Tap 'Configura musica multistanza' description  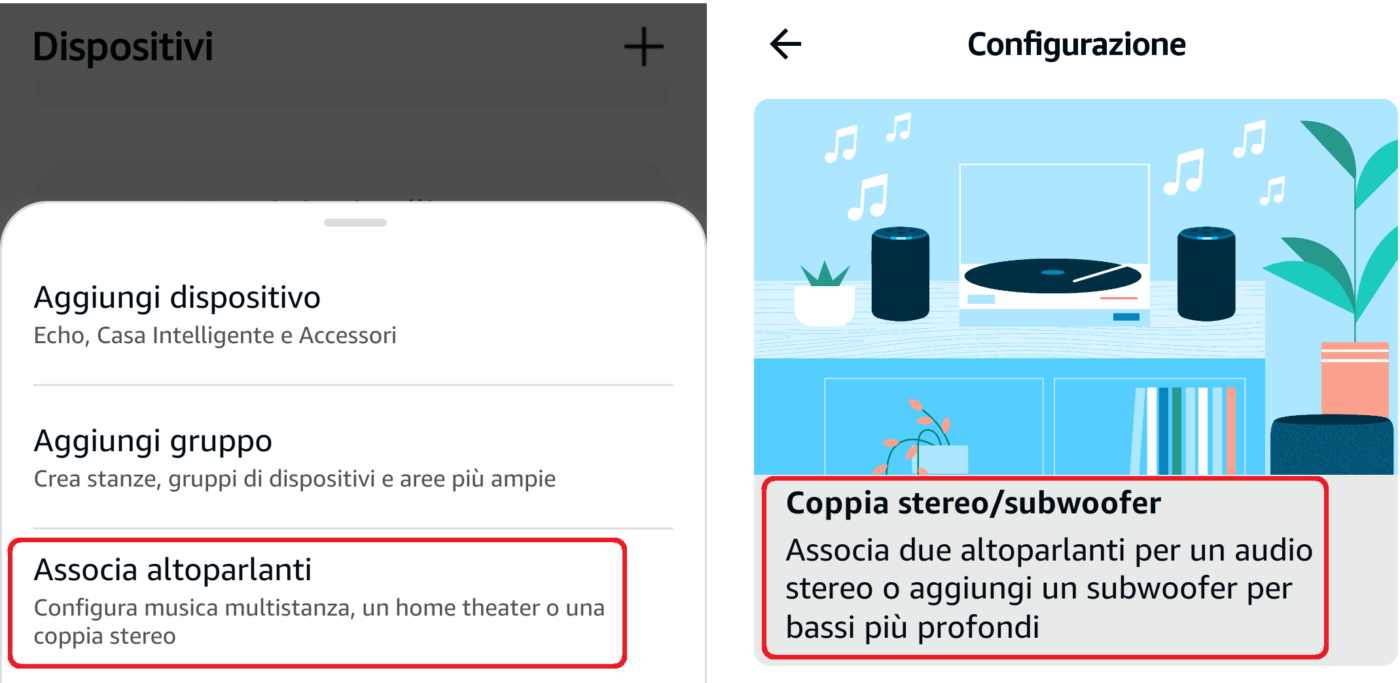click(x=319, y=621)
